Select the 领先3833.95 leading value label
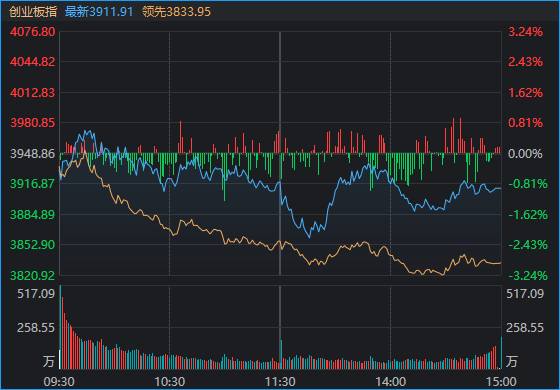The width and height of the screenshot is (560, 390). pos(176,12)
